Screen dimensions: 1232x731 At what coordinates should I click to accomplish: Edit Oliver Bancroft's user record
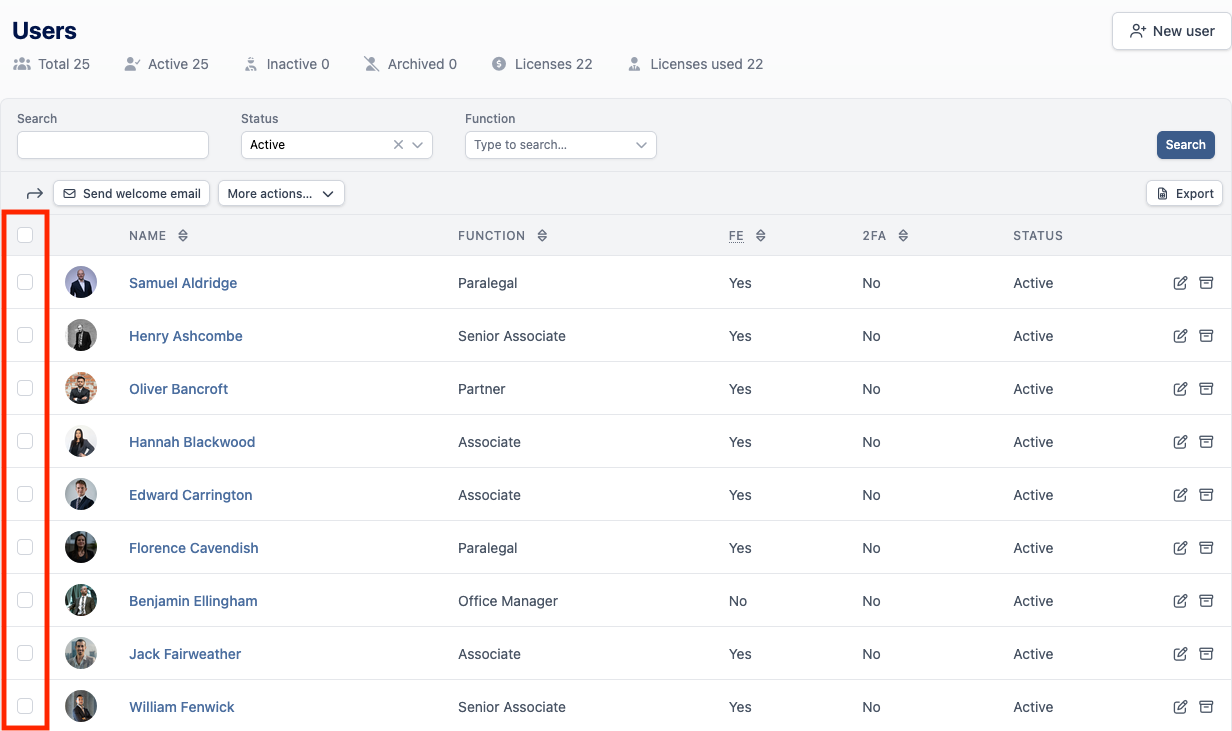1180,389
